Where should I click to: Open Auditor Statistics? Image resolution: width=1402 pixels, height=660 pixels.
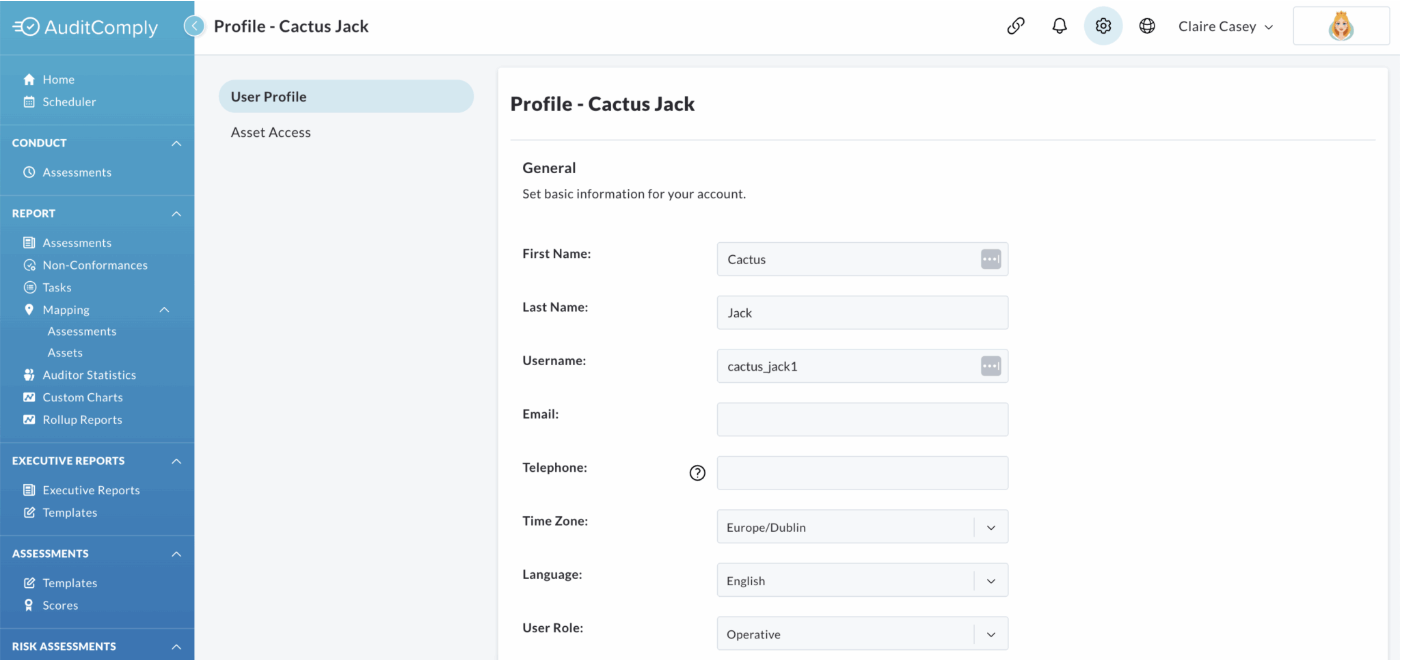click(x=89, y=375)
